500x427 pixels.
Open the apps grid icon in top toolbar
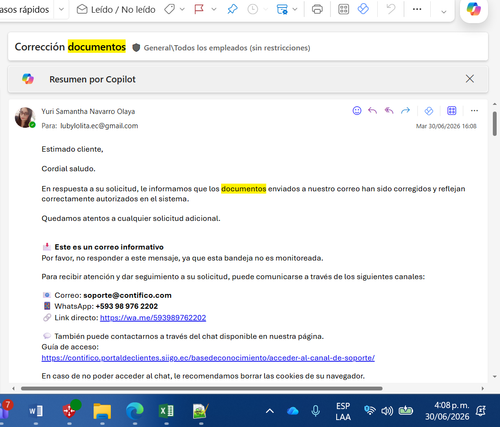(343, 9)
